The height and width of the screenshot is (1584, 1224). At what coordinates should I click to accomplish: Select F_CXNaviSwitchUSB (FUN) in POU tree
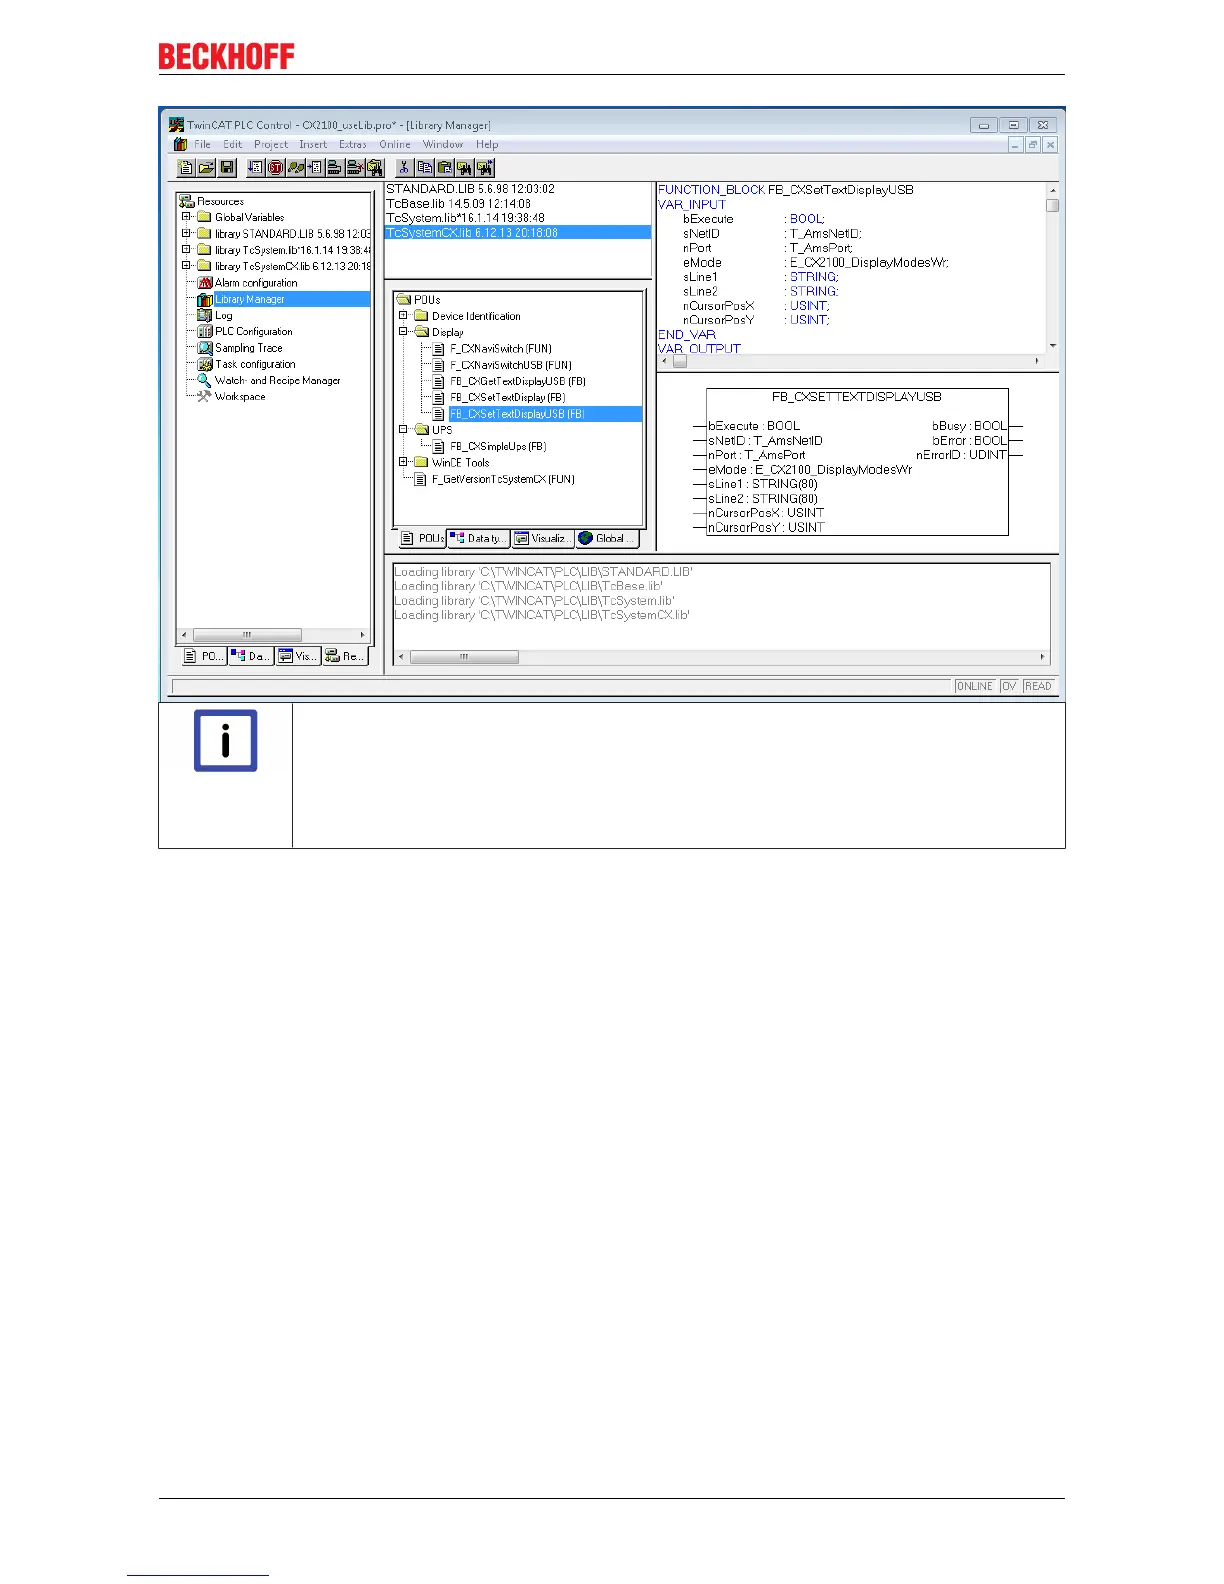[x=510, y=365]
